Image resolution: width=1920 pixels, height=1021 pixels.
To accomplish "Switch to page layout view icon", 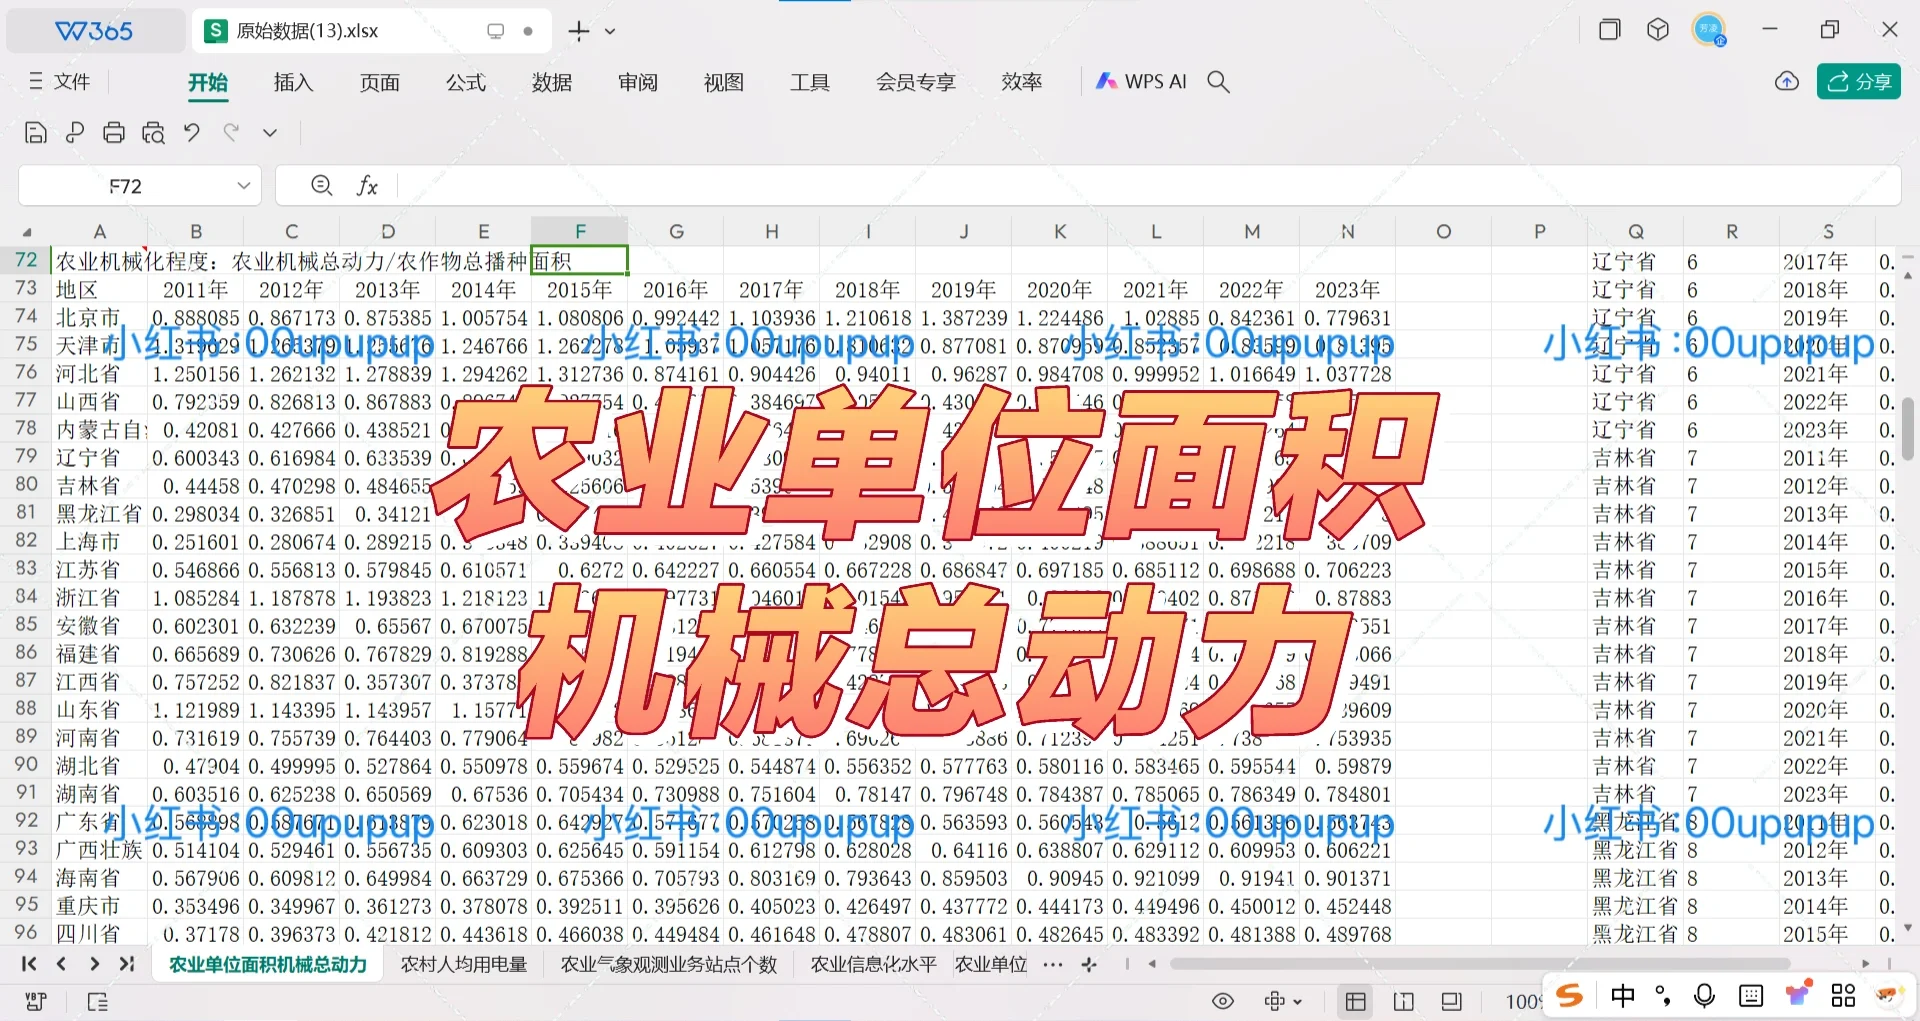I will tap(1452, 1001).
